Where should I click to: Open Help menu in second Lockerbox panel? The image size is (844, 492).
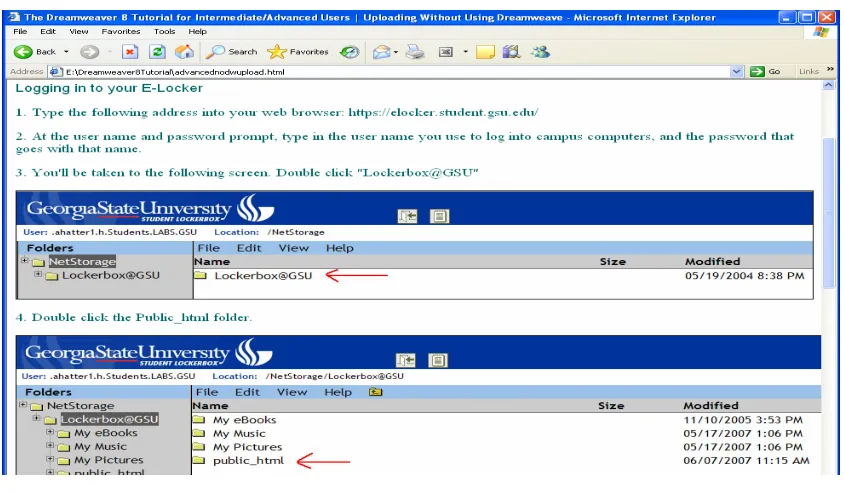[x=338, y=392]
